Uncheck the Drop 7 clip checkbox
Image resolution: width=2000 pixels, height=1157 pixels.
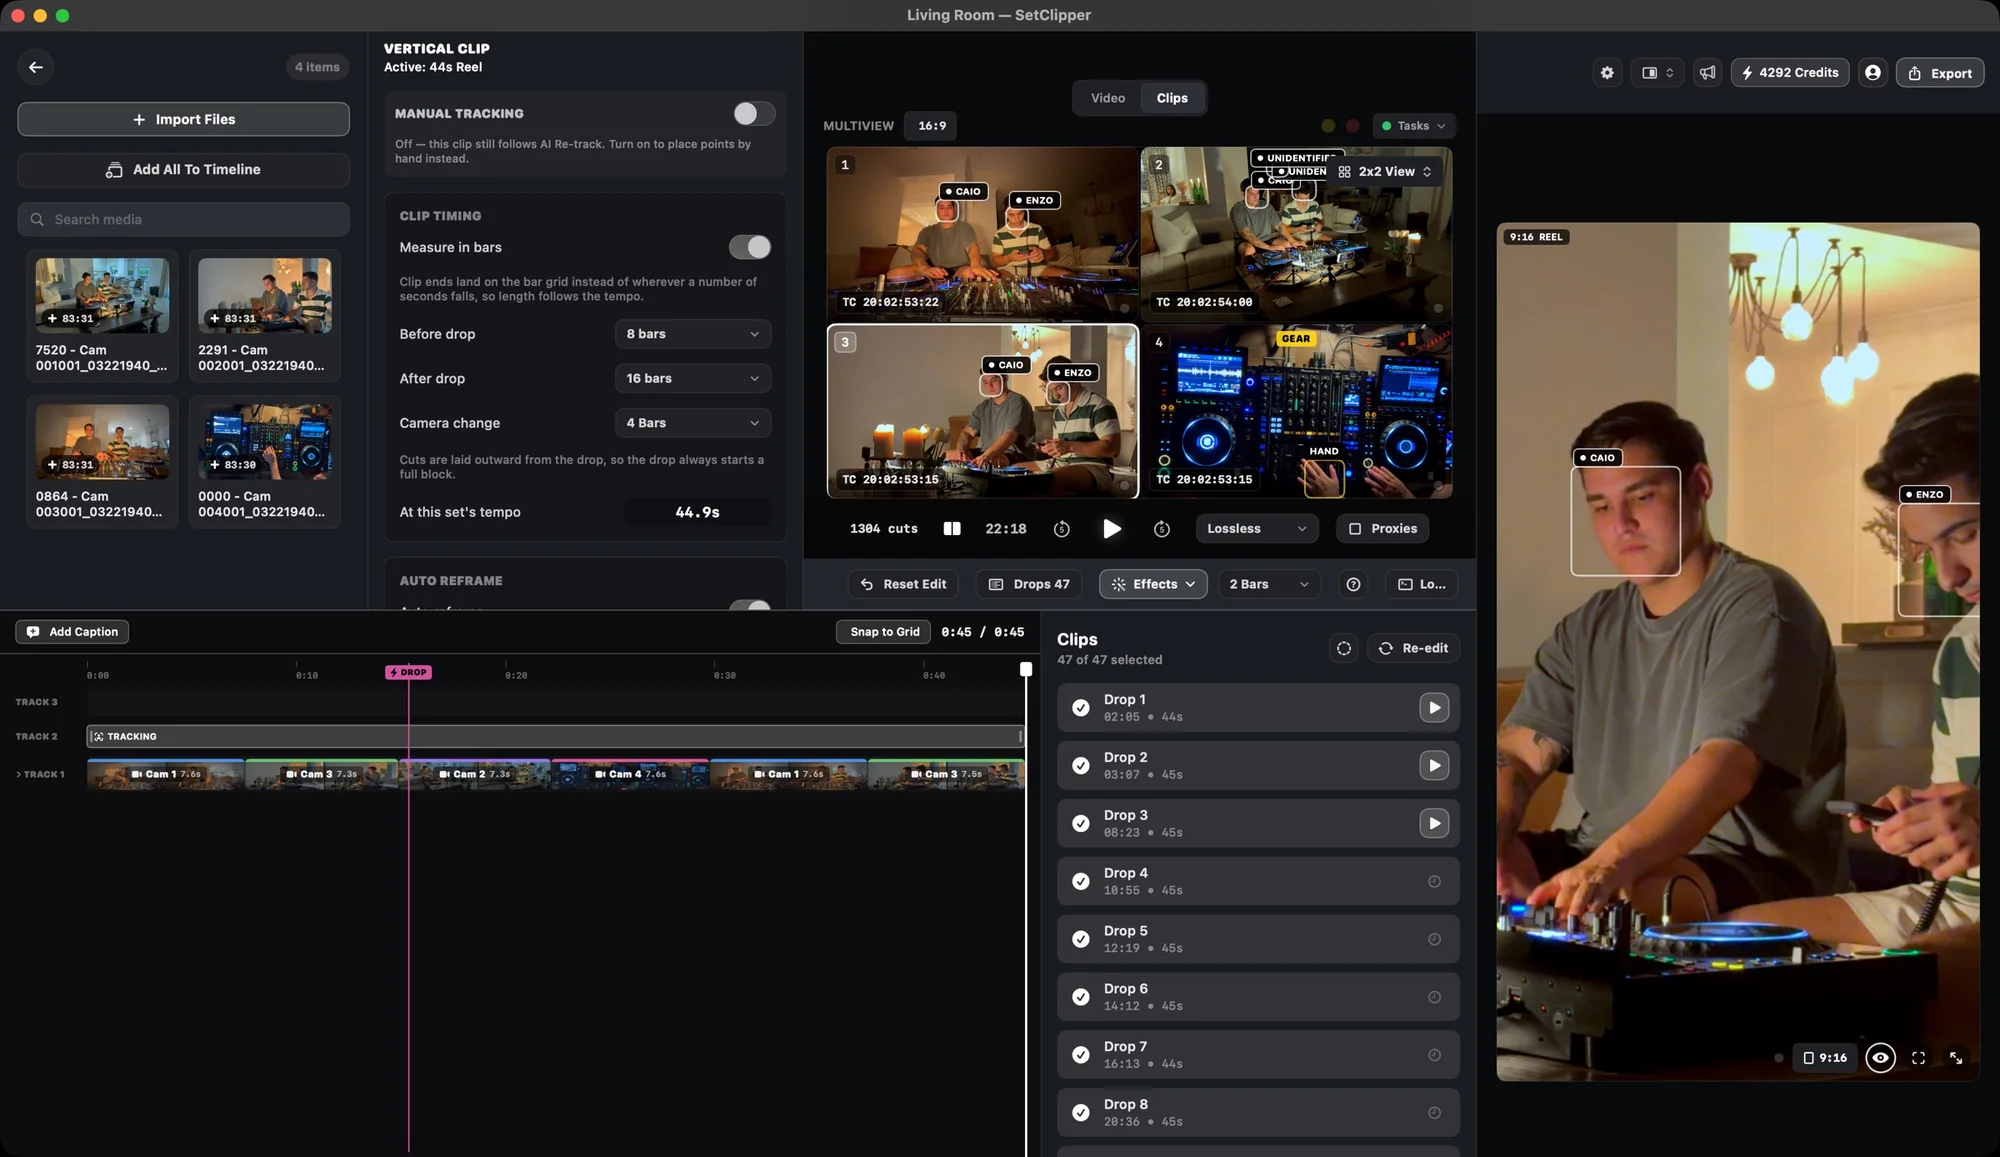[1081, 1055]
